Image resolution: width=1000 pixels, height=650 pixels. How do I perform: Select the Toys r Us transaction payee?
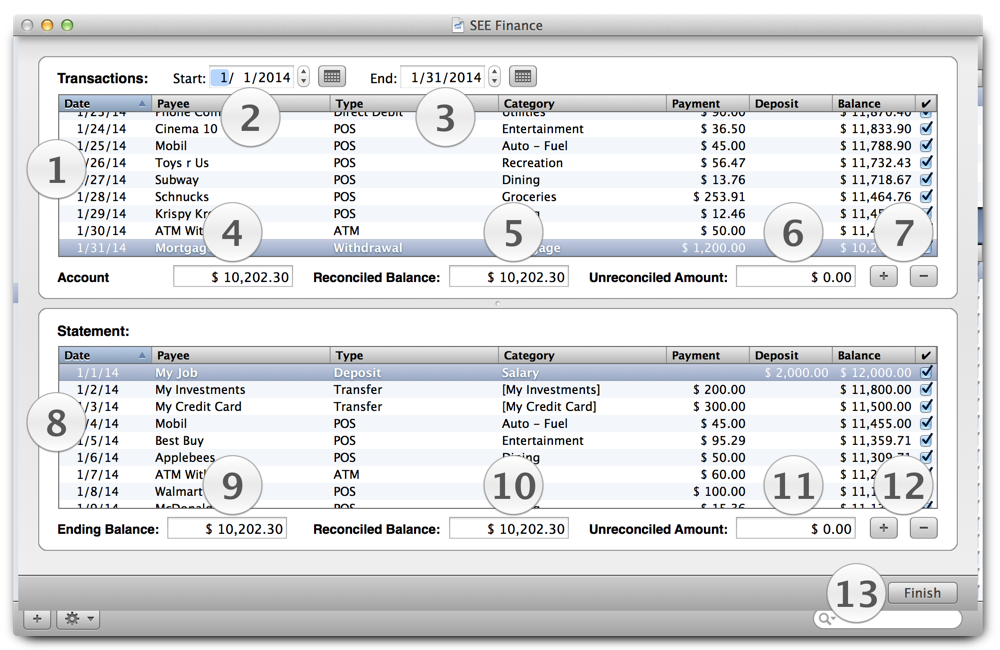(x=182, y=163)
